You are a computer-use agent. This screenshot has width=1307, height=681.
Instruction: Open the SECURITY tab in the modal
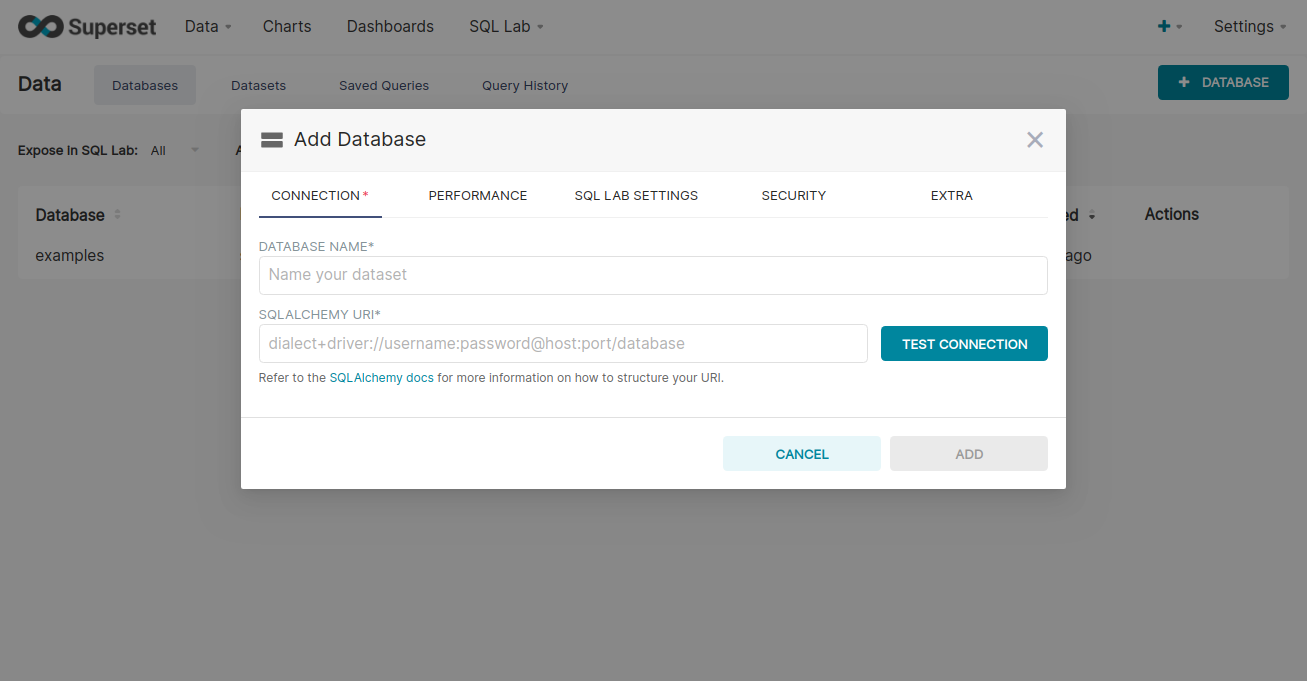793,195
